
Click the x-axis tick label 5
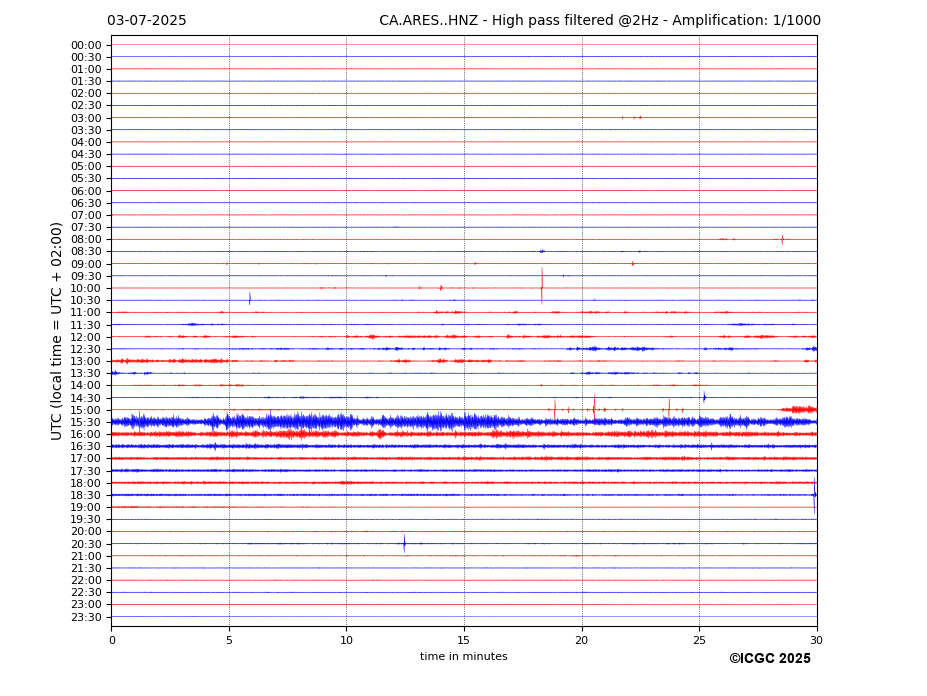tap(229, 640)
